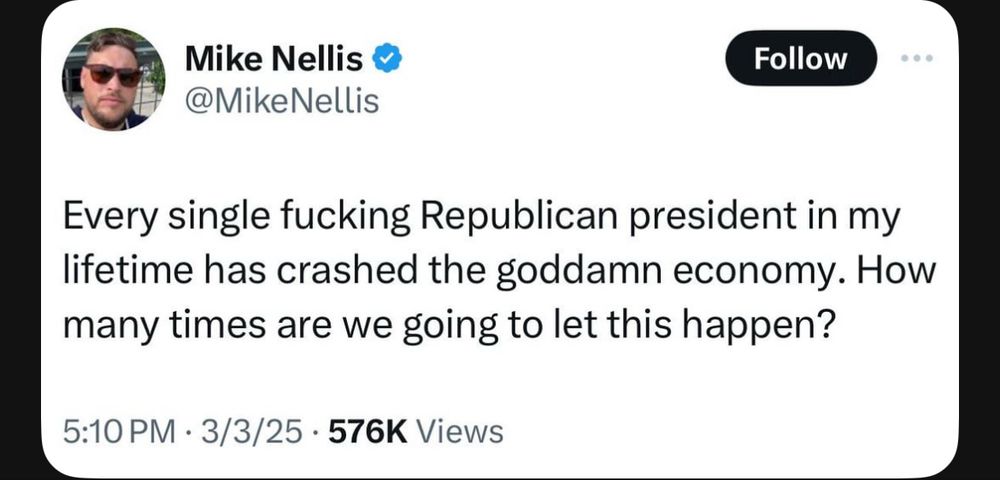Click the 576K view count number
1000x480 pixels.
coord(367,432)
